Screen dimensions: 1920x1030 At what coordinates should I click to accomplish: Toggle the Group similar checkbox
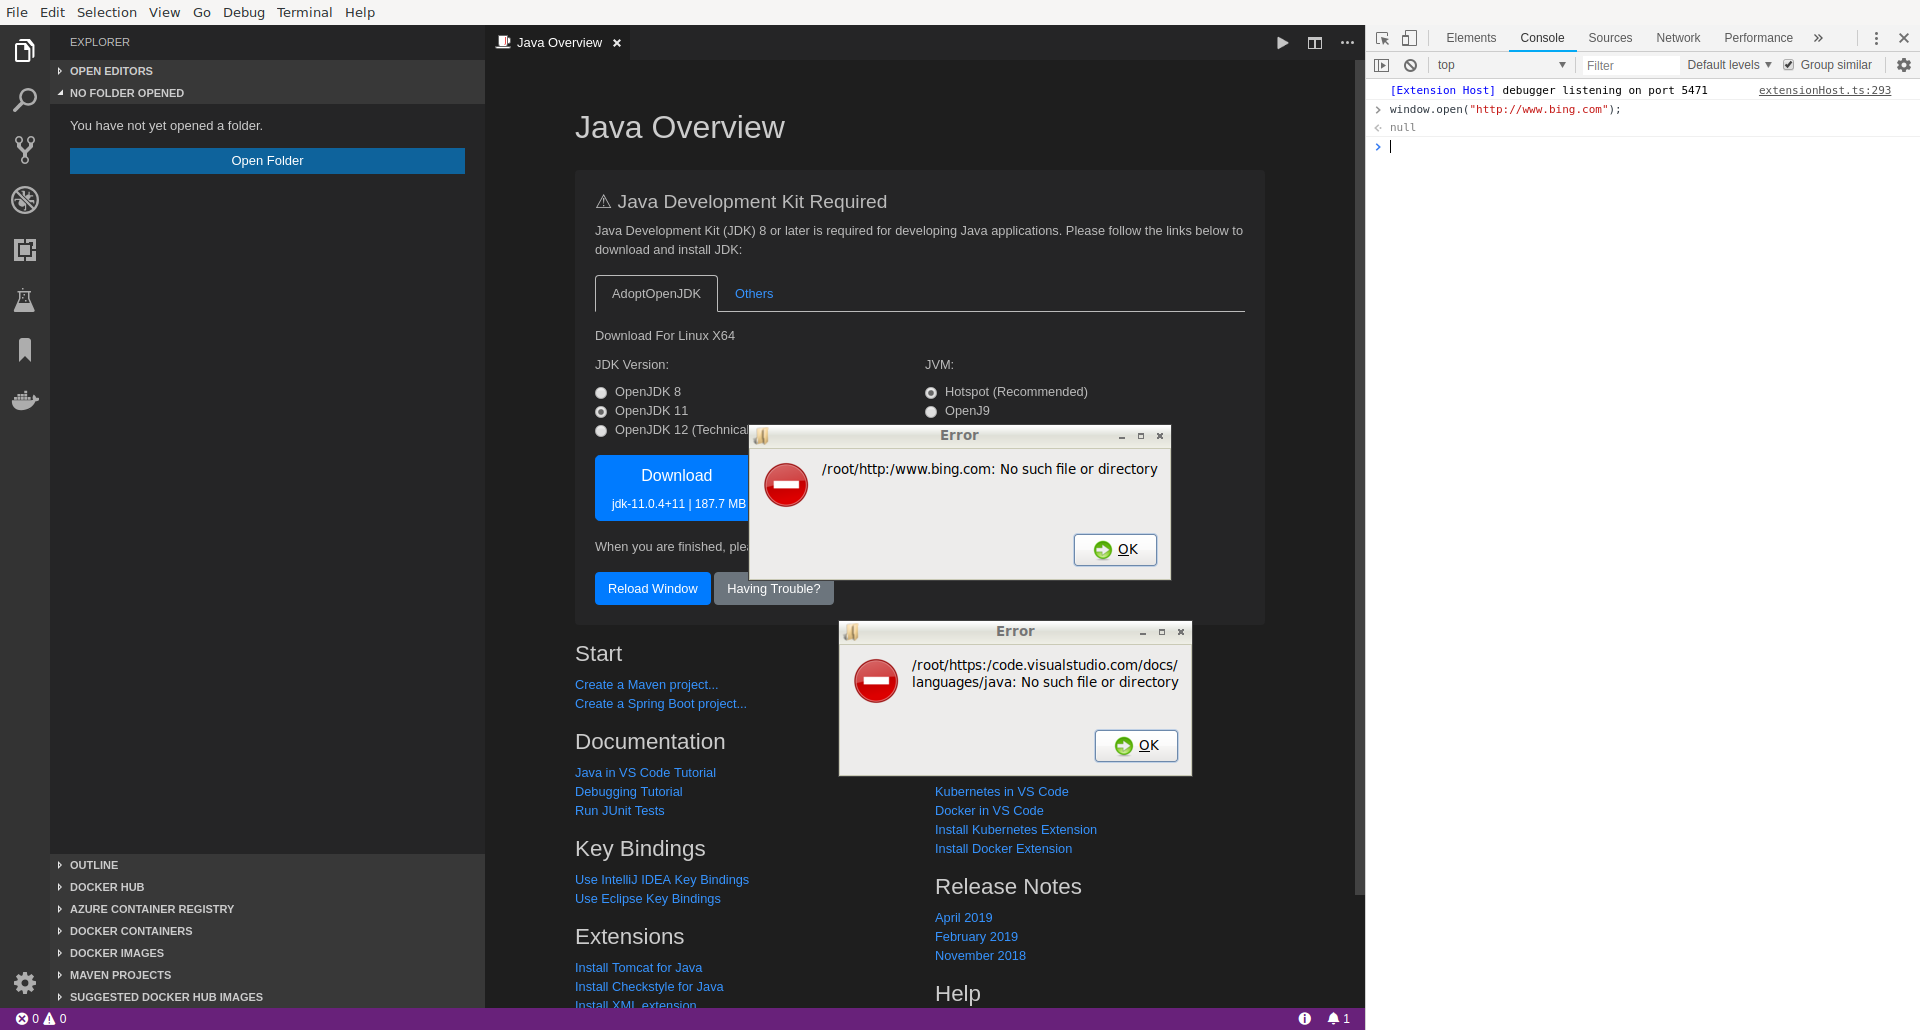[x=1789, y=65]
